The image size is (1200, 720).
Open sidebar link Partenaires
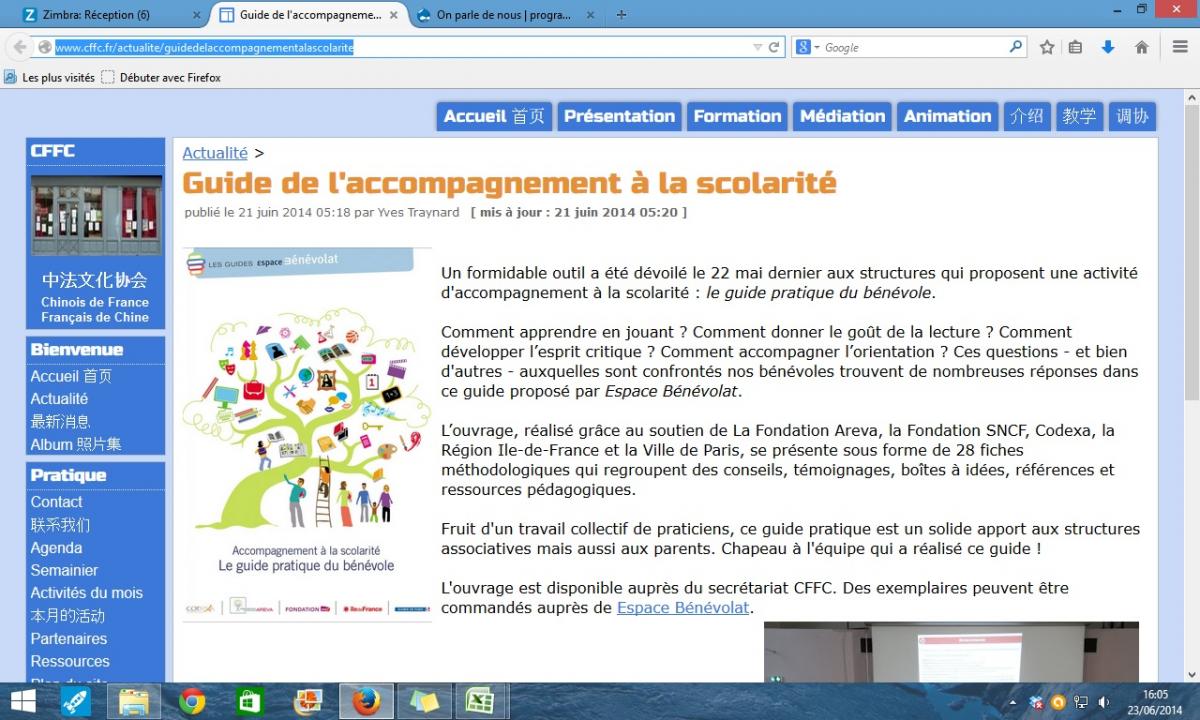pos(69,638)
